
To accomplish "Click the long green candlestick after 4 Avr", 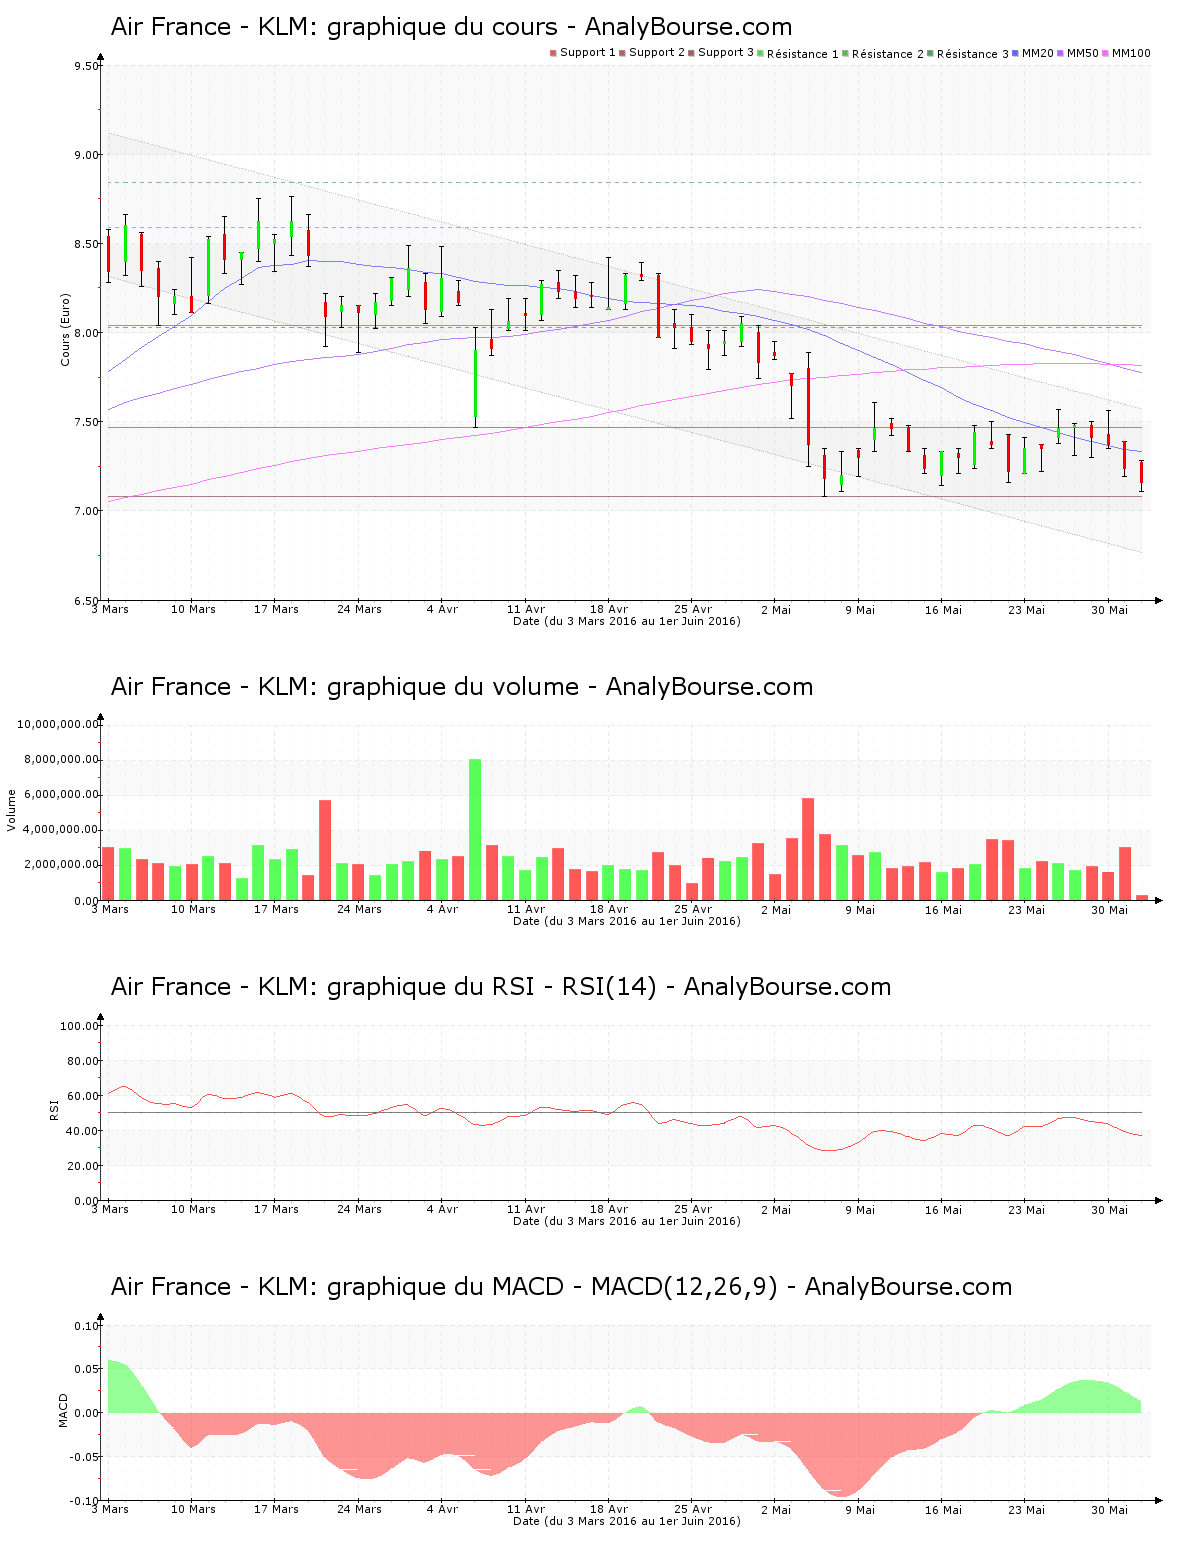I will [475, 378].
